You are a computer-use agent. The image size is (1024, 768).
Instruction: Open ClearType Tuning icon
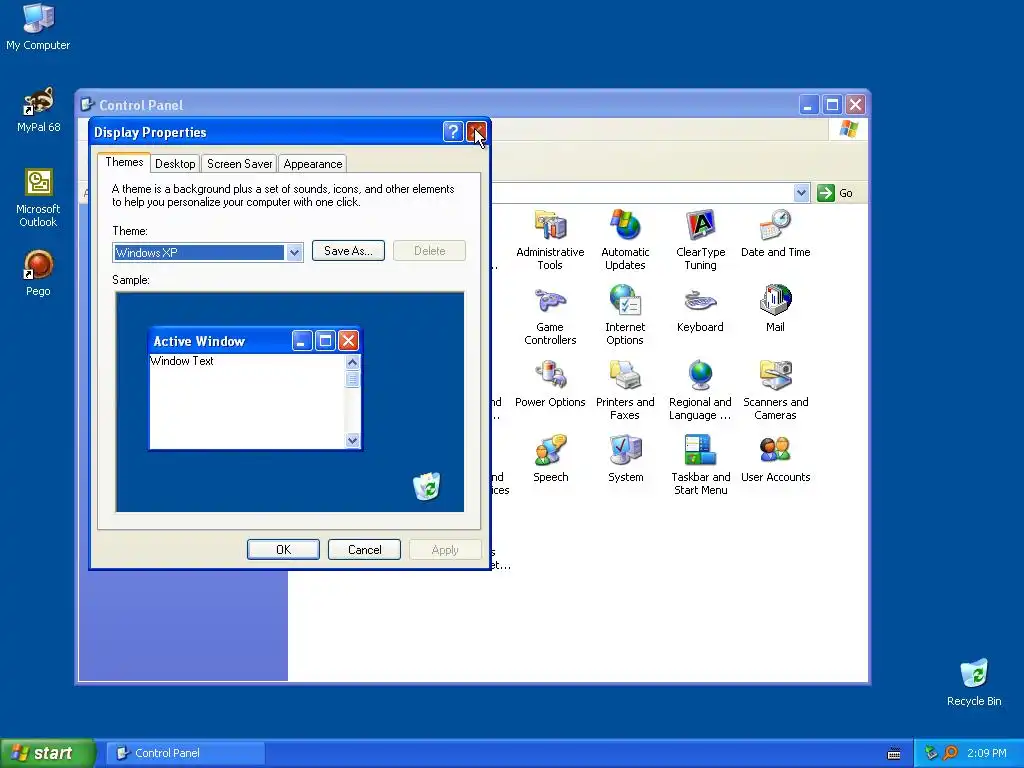click(x=700, y=239)
